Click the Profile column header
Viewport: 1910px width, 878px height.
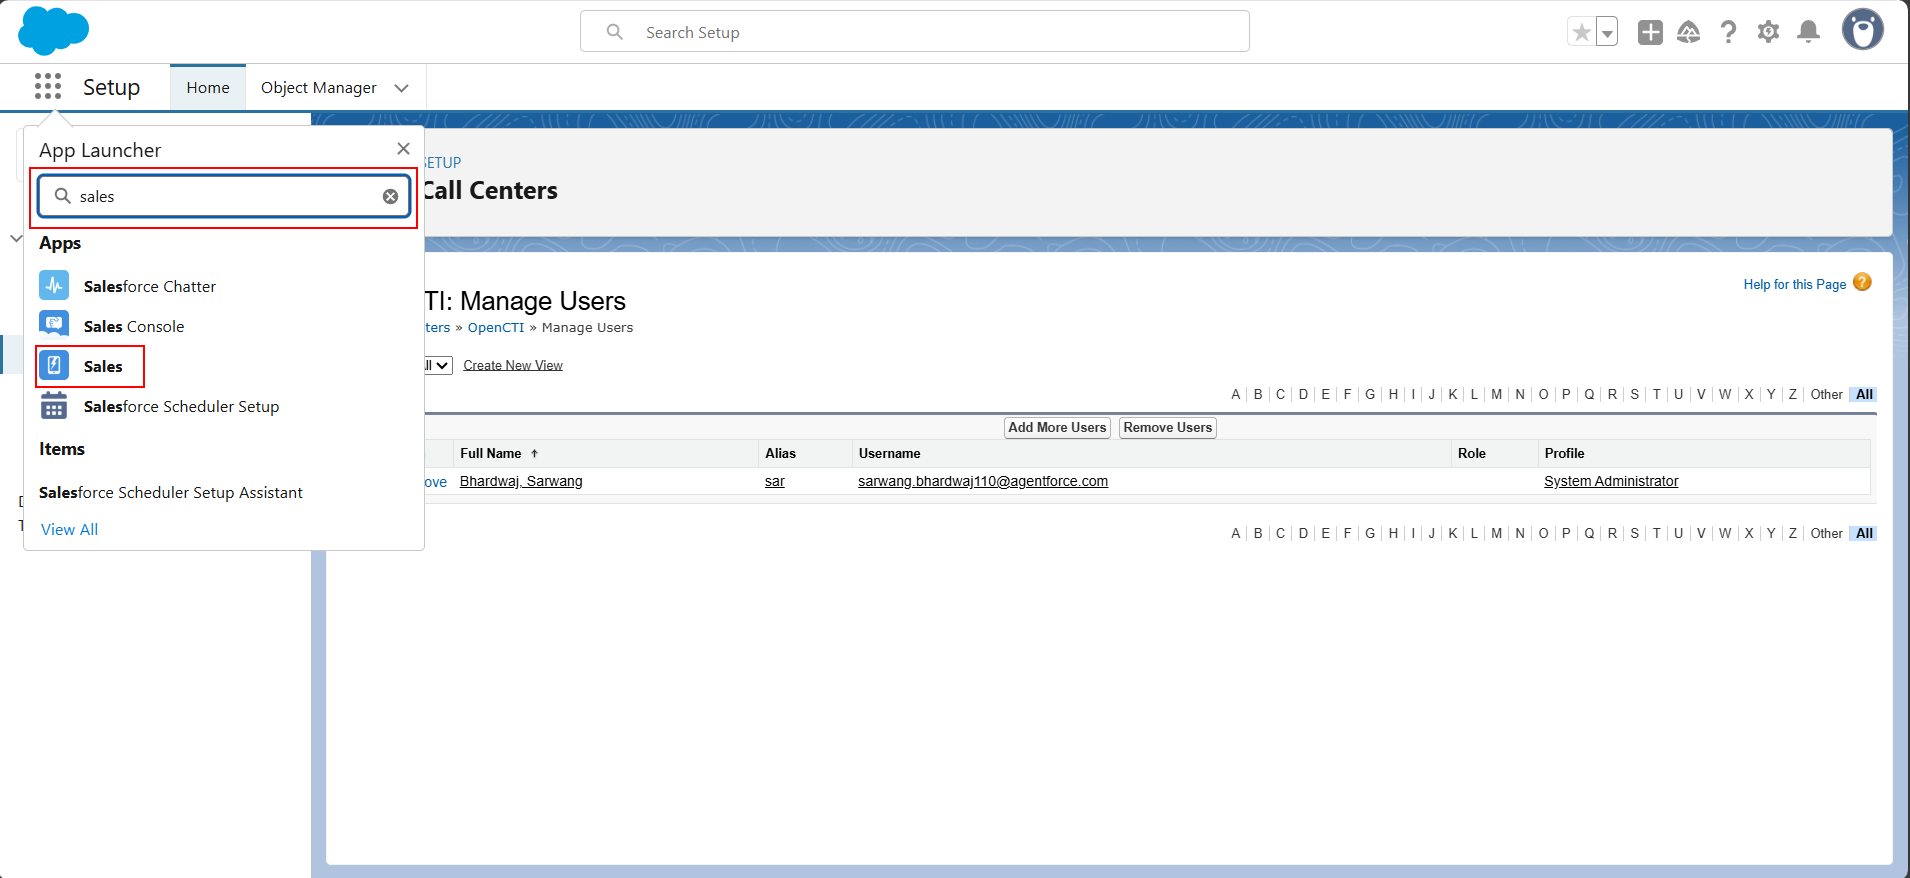point(1564,454)
